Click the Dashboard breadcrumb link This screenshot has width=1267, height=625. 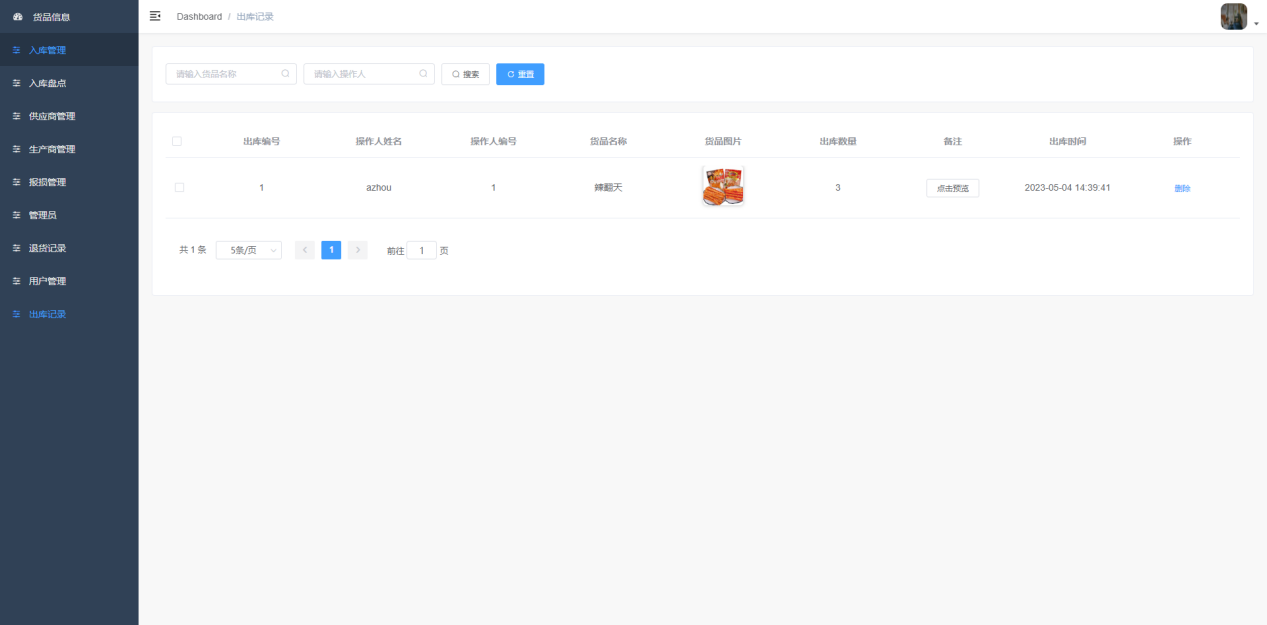[199, 16]
